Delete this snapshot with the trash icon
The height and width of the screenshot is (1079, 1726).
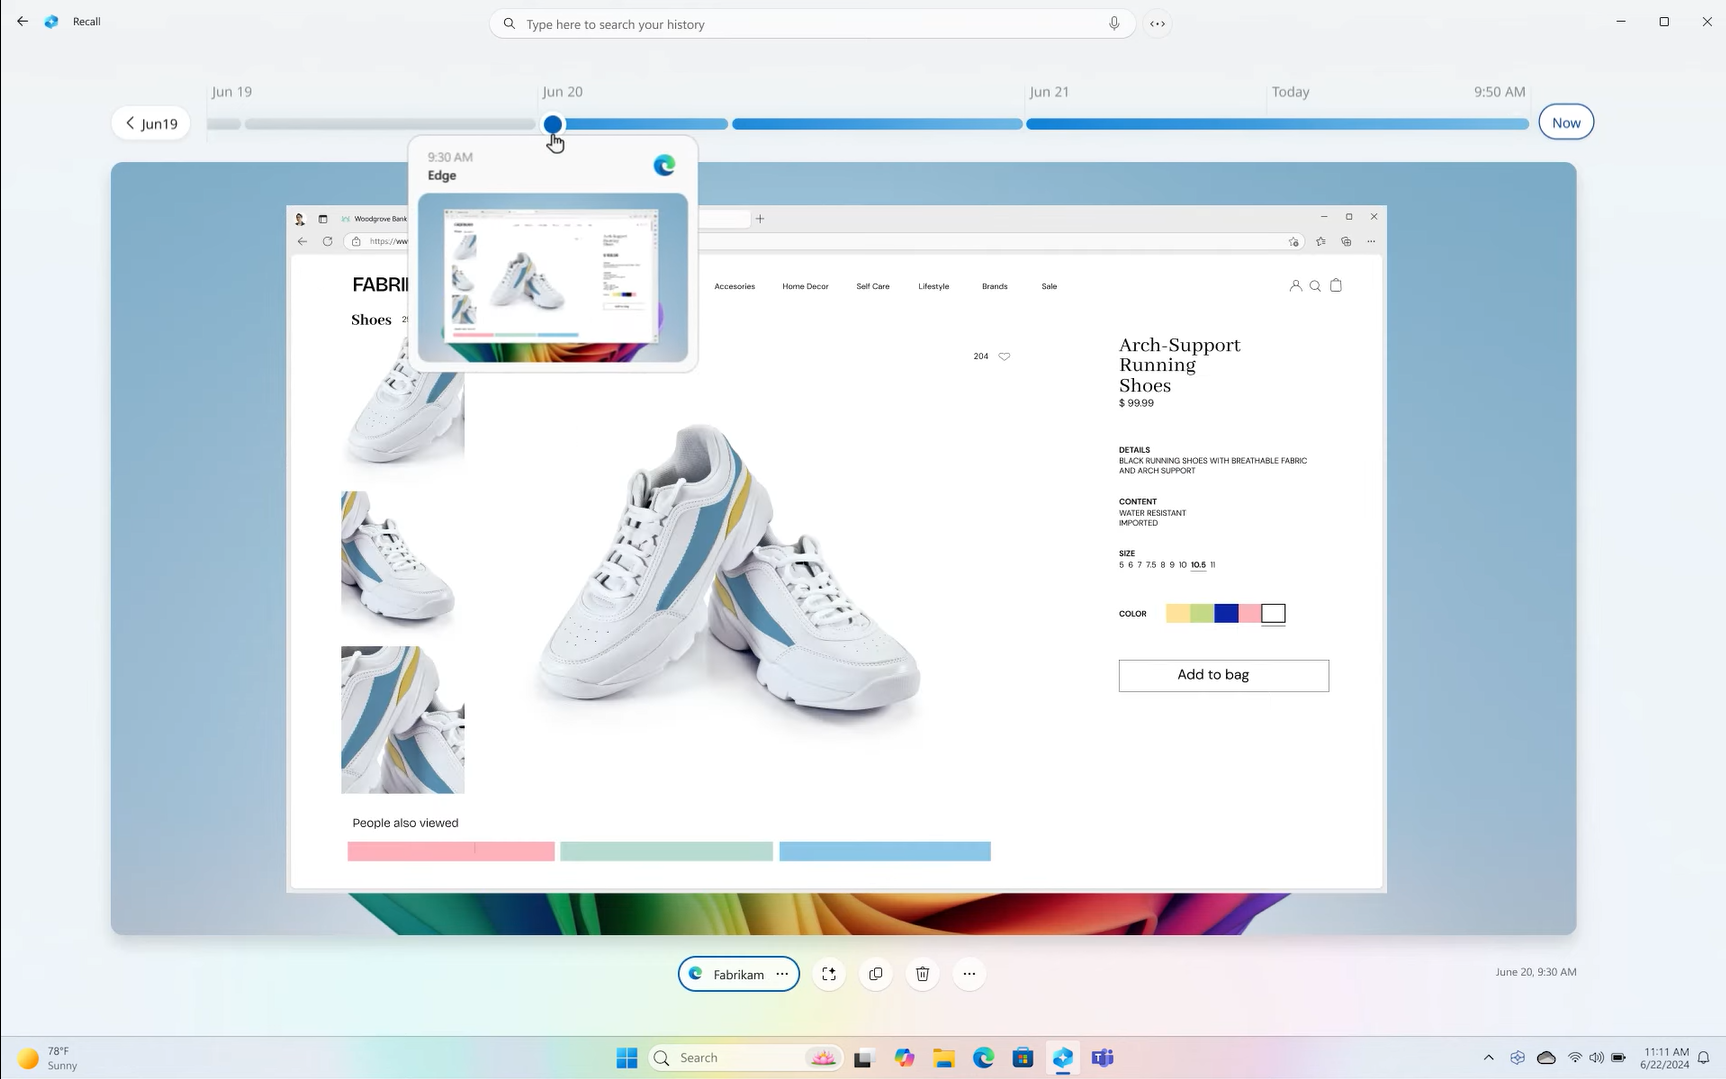tap(922, 974)
